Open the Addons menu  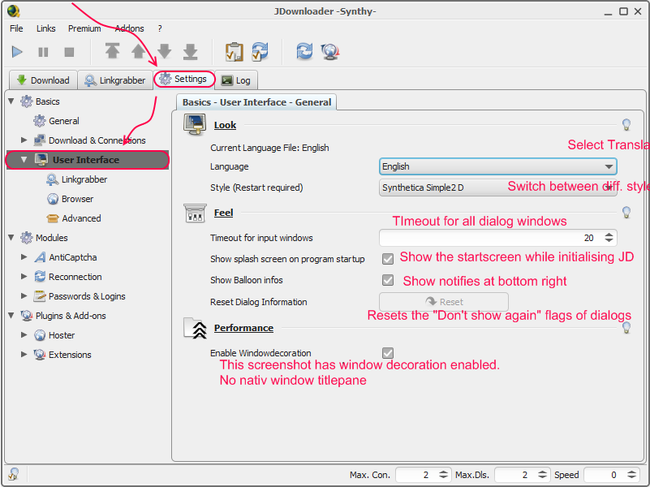click(129, 28)
